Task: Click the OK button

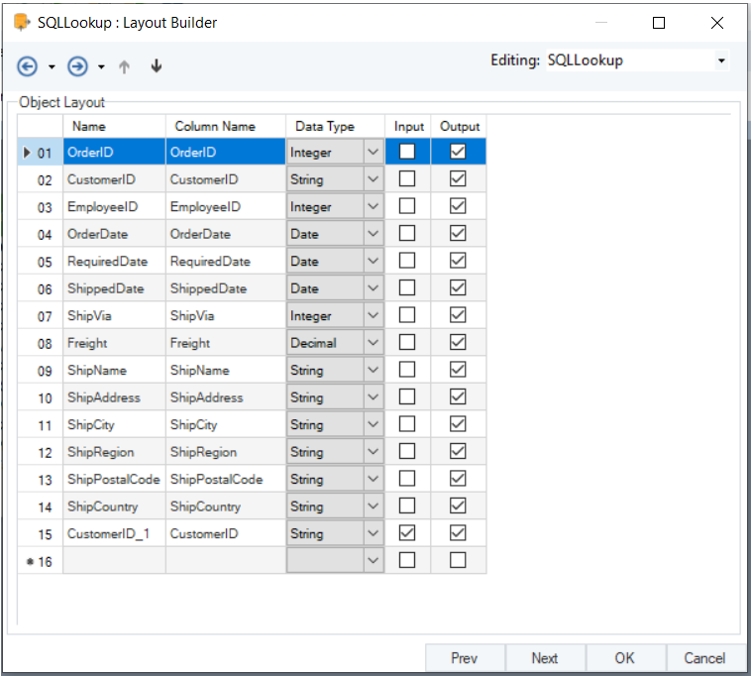Action: point(625,658)
